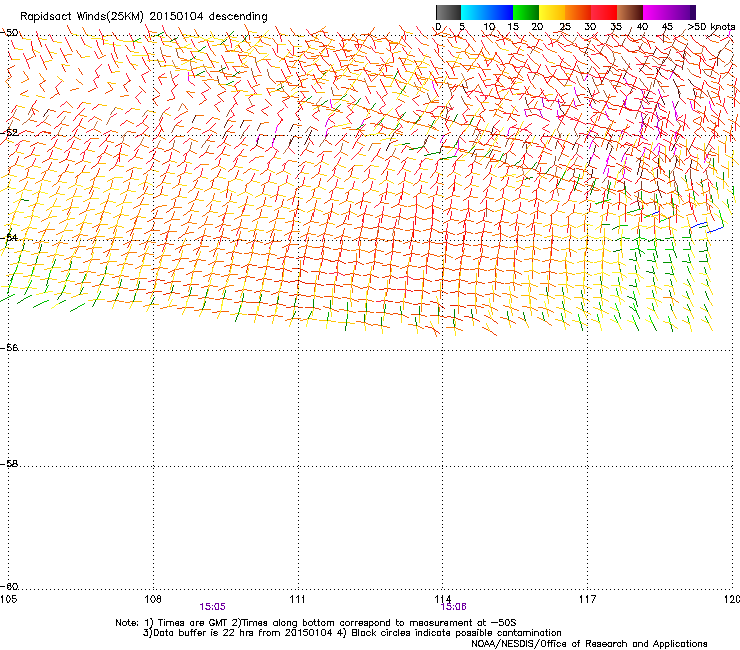This screenshot has width=740, height=650.
Task: Click the orange 25-30 knots legend swatch
Action: click(x=578, y=12)
